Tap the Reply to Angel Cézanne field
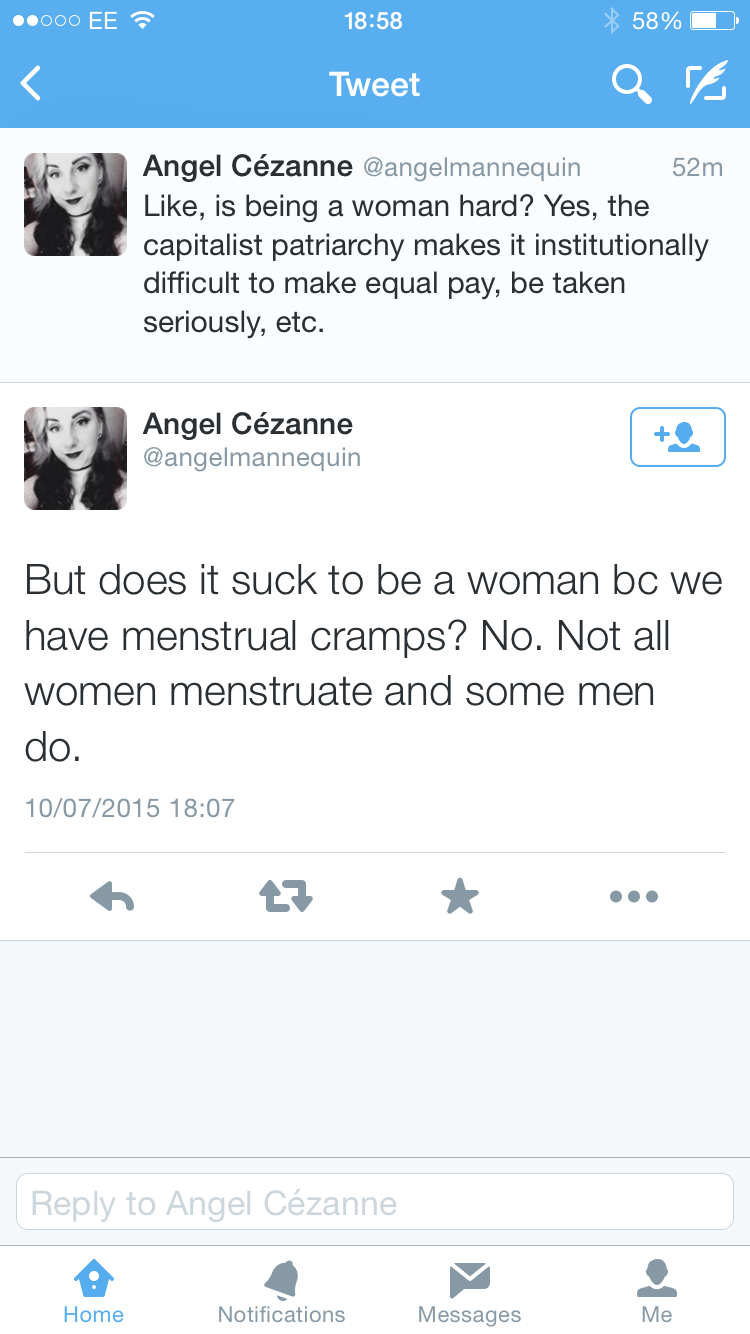This screenshot has height=1334, width=750. tap(375, 1202)
